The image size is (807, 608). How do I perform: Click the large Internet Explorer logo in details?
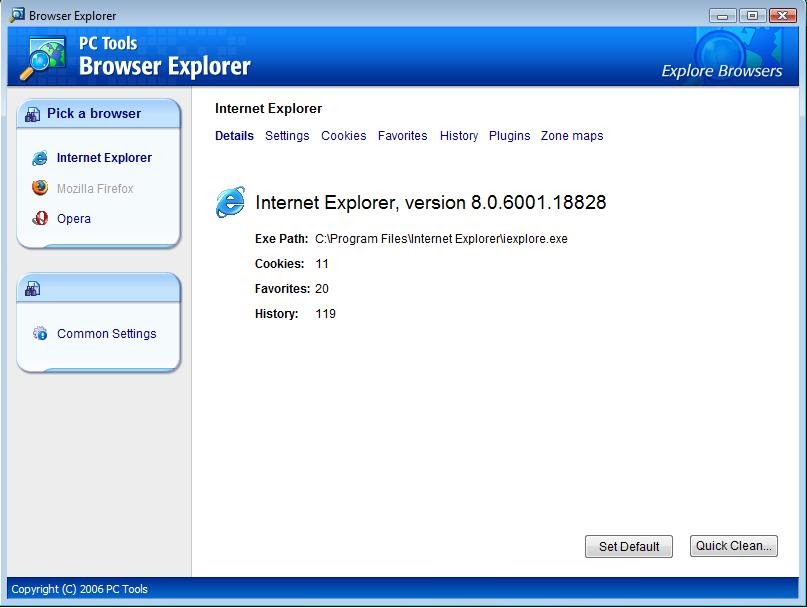point(230,202)
